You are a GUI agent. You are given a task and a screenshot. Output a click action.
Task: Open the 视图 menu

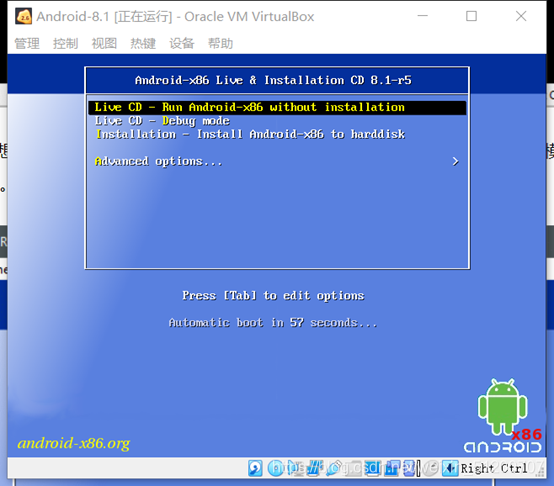pos(104,43)
